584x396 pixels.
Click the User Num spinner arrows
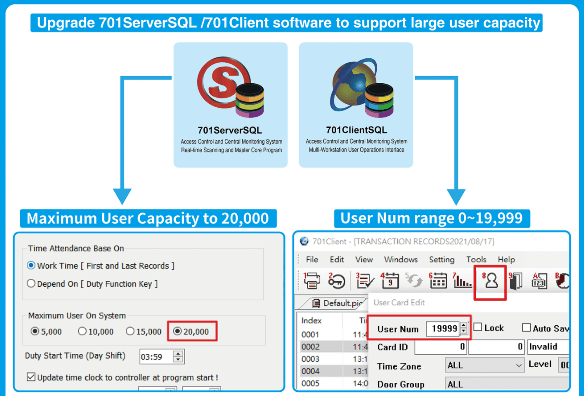463,328
